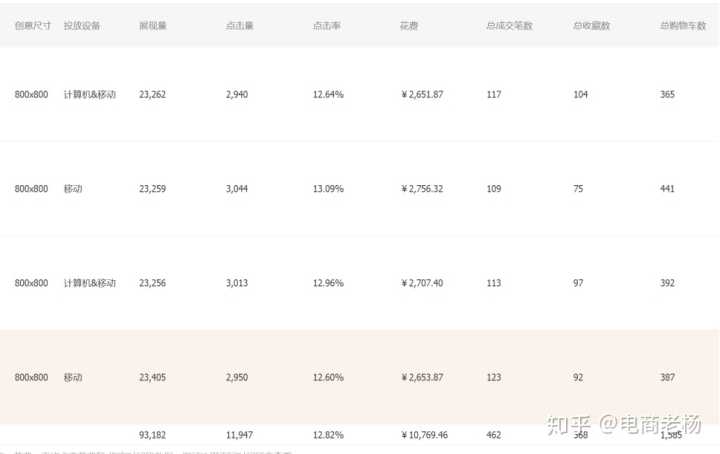
Task: Select the 花费 column header
Action: pos(409,25)
